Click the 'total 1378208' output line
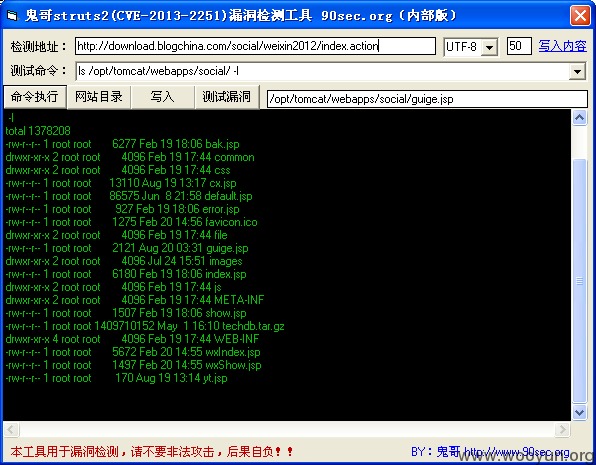Screen dimensions: 596x465 [x=38, y=131]
